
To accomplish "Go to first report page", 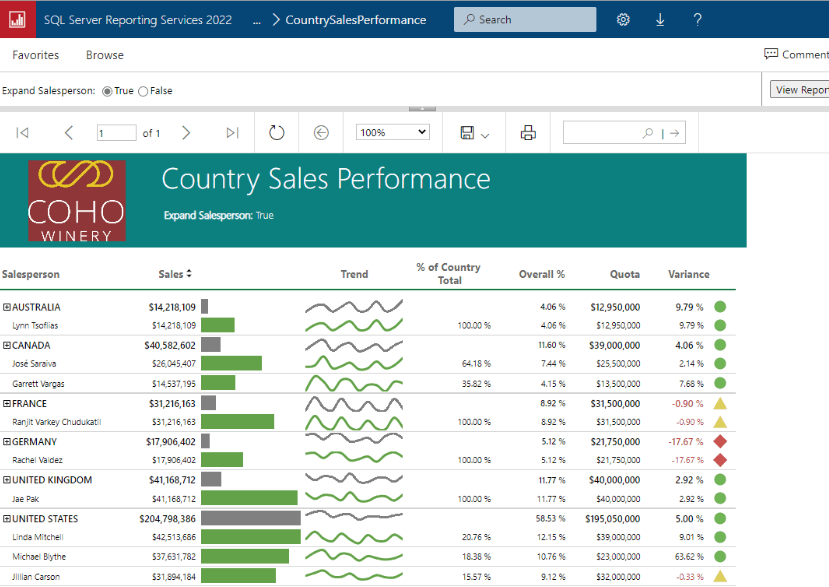I will click(23, 133).
